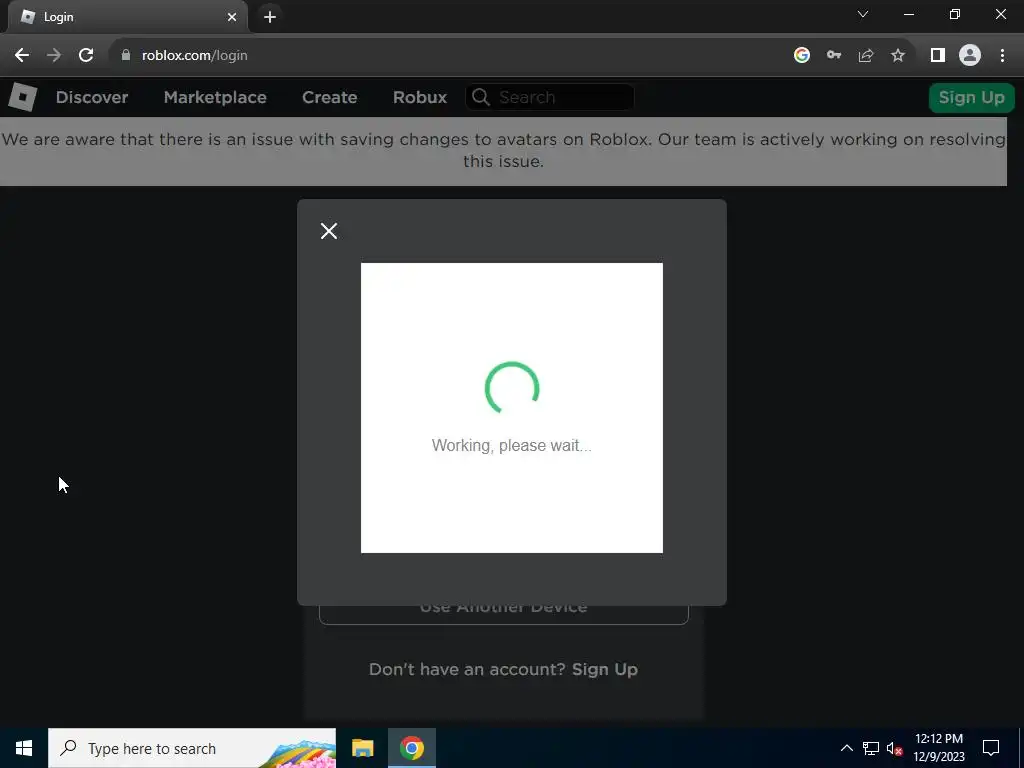The width and height of the screenshot is (1024, 768).
Task: Open the Chrome profile avatar
Action: (x=970, y=56)
